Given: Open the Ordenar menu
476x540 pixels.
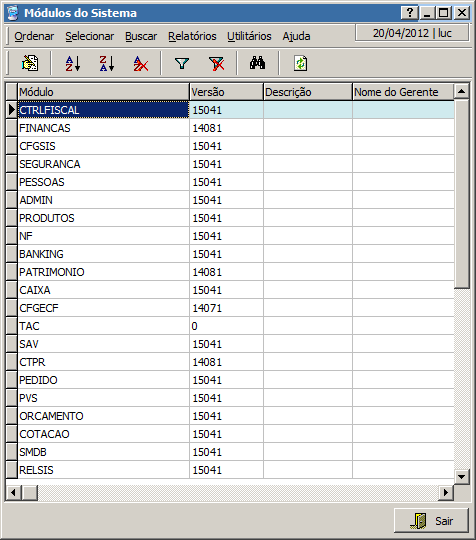Looking at the screenshot, I should pos(34,36).
